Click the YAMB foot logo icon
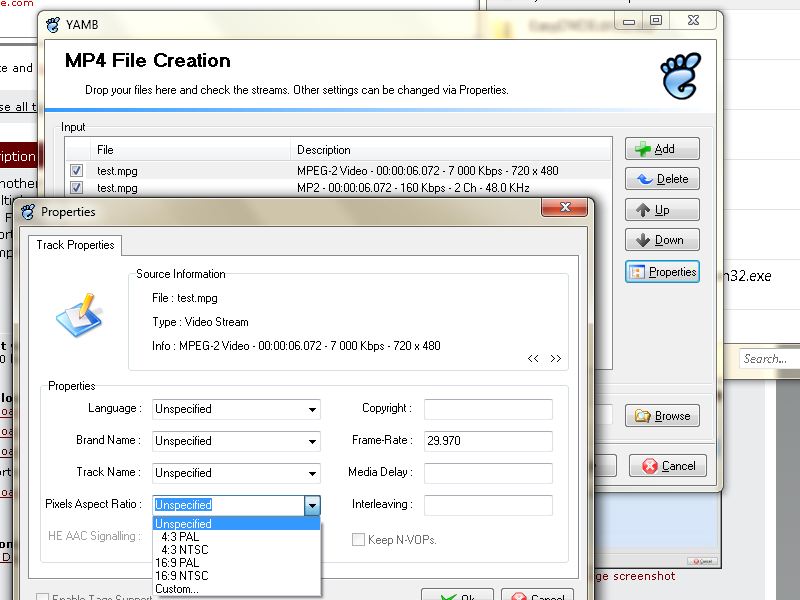Viewport: 800px width, 600px height. coord(681,76)
